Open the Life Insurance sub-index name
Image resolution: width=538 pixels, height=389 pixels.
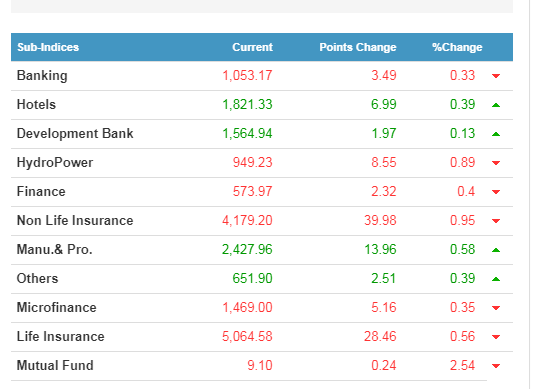tap(60, 337)
